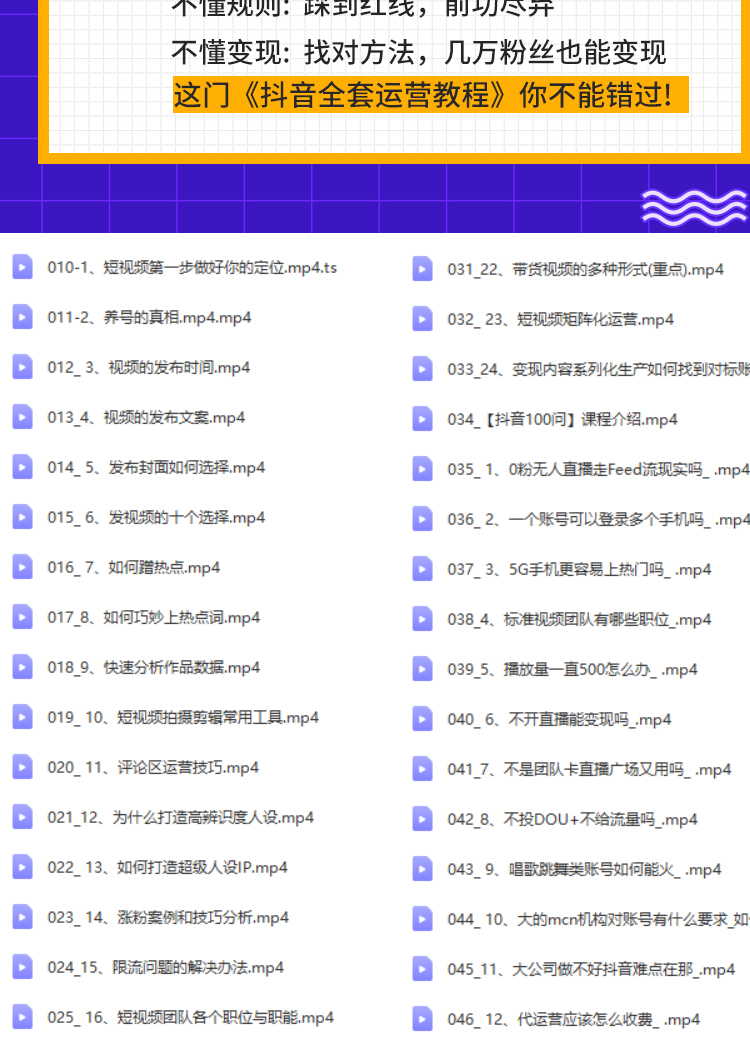750x1051 pixels.
Task: Open file 038_4、标准视频团队有哪些职位
Action: click(579, 619)
